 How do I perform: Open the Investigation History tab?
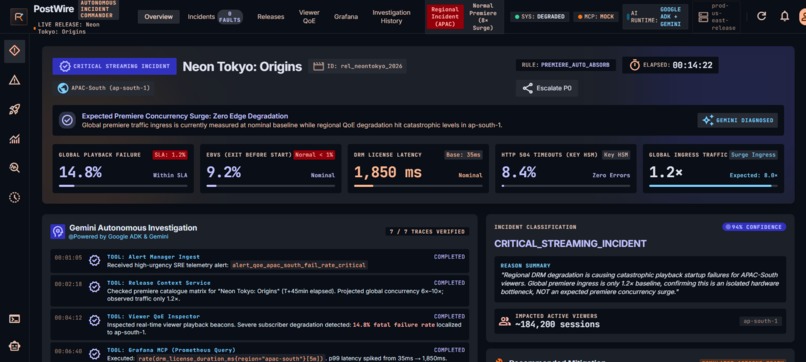point(391,17)
